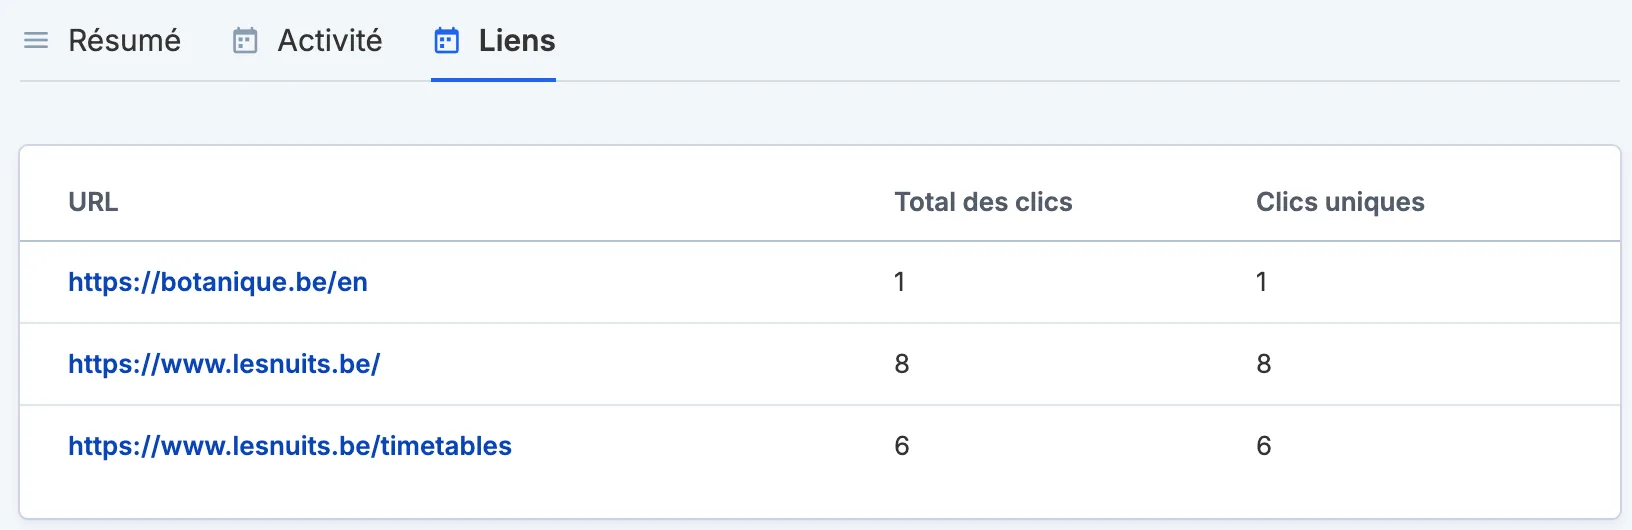Open the https://botanique.be/en link
The height and width of the screenshot is (530, 1632).
218,282
